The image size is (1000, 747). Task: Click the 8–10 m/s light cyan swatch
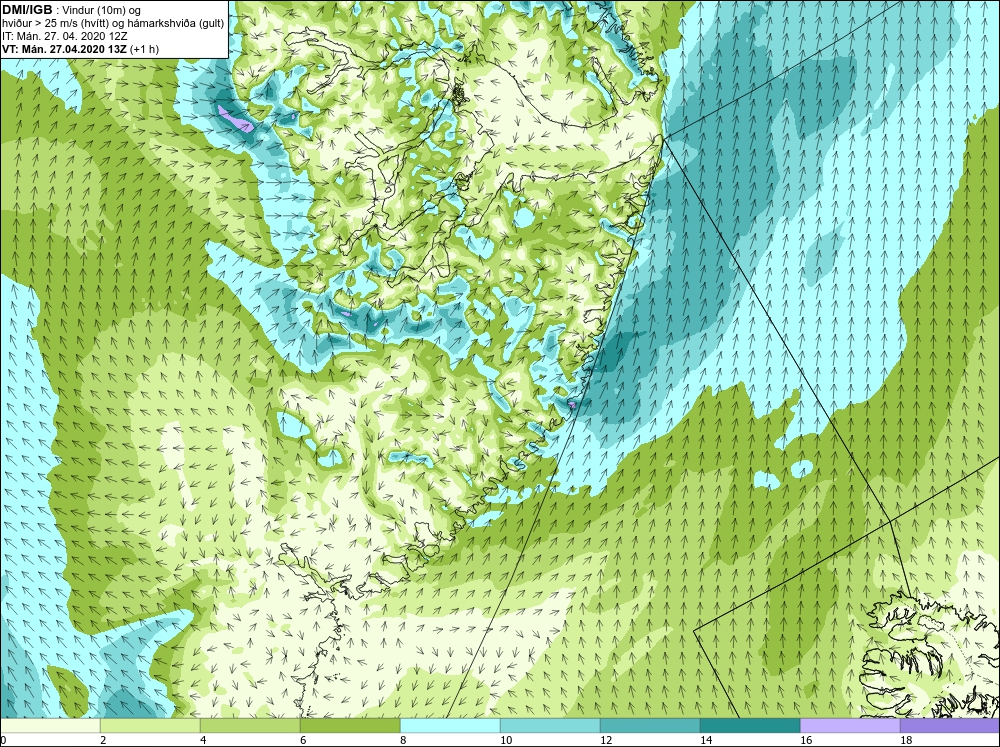(x=450, y=725)
